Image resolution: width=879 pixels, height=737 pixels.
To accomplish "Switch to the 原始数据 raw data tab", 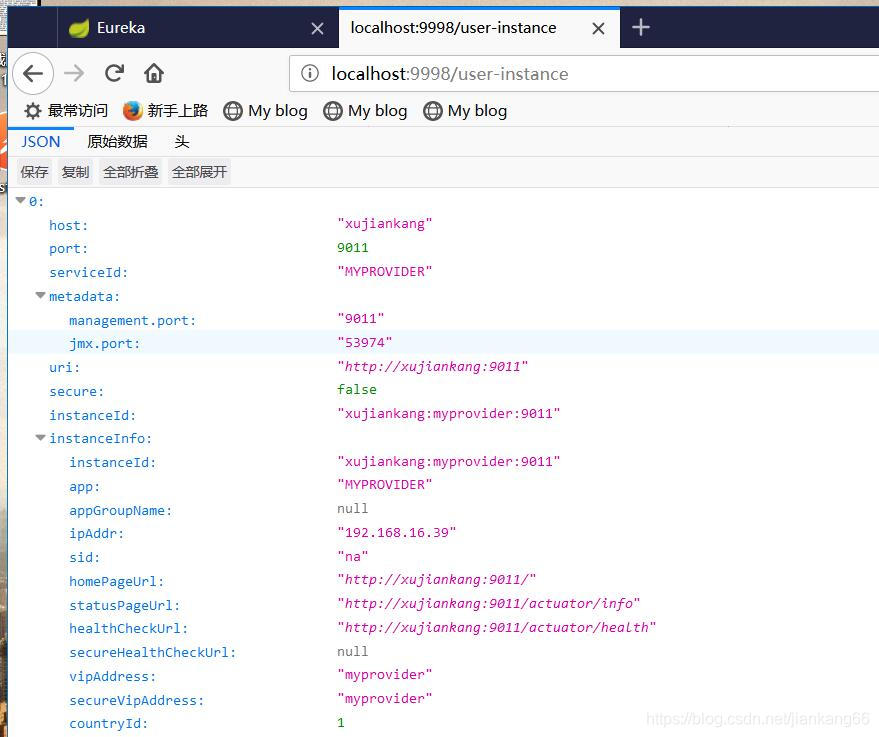I will click(117, 142).
